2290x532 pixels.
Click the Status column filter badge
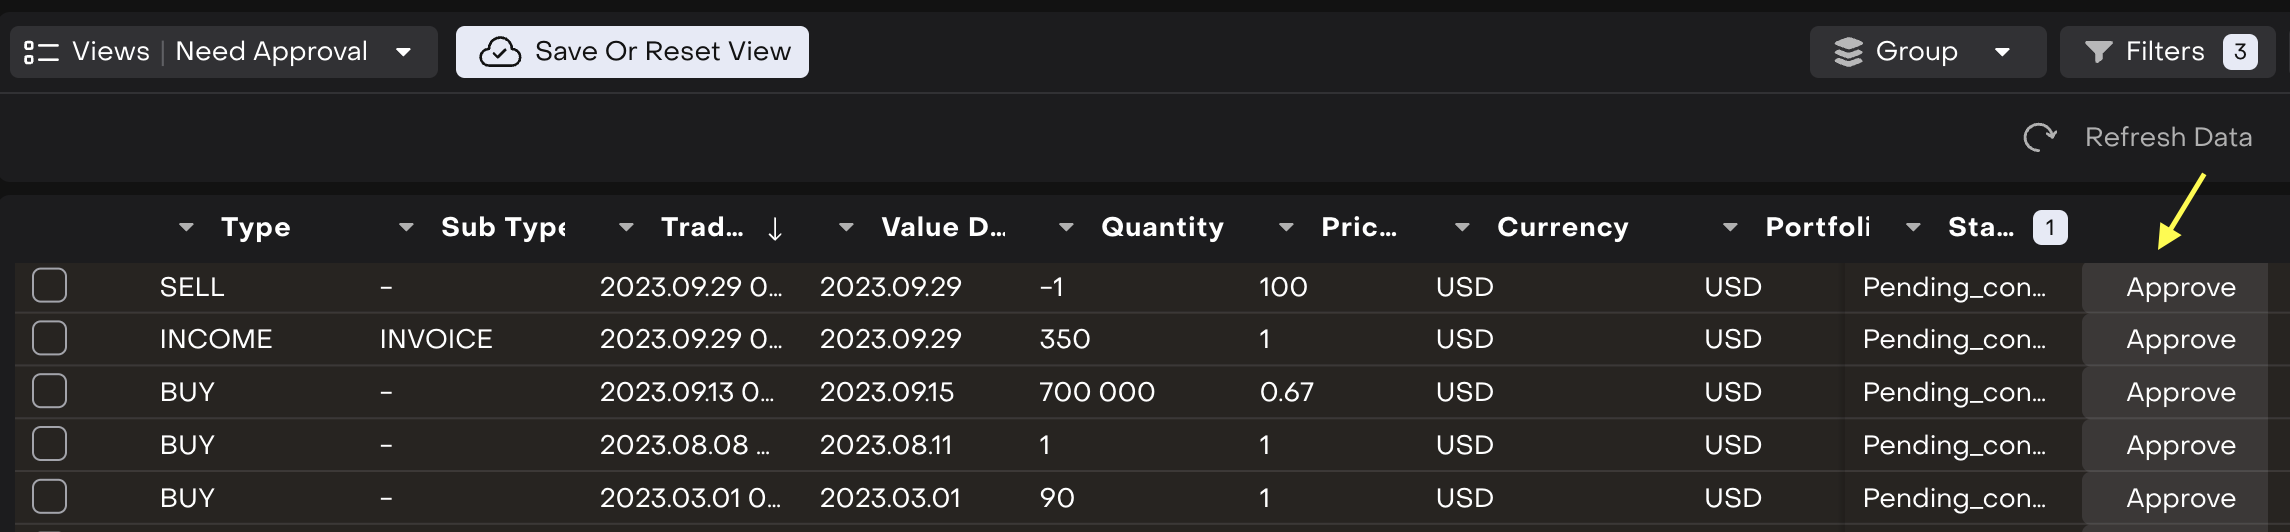tap(2049, 228)
